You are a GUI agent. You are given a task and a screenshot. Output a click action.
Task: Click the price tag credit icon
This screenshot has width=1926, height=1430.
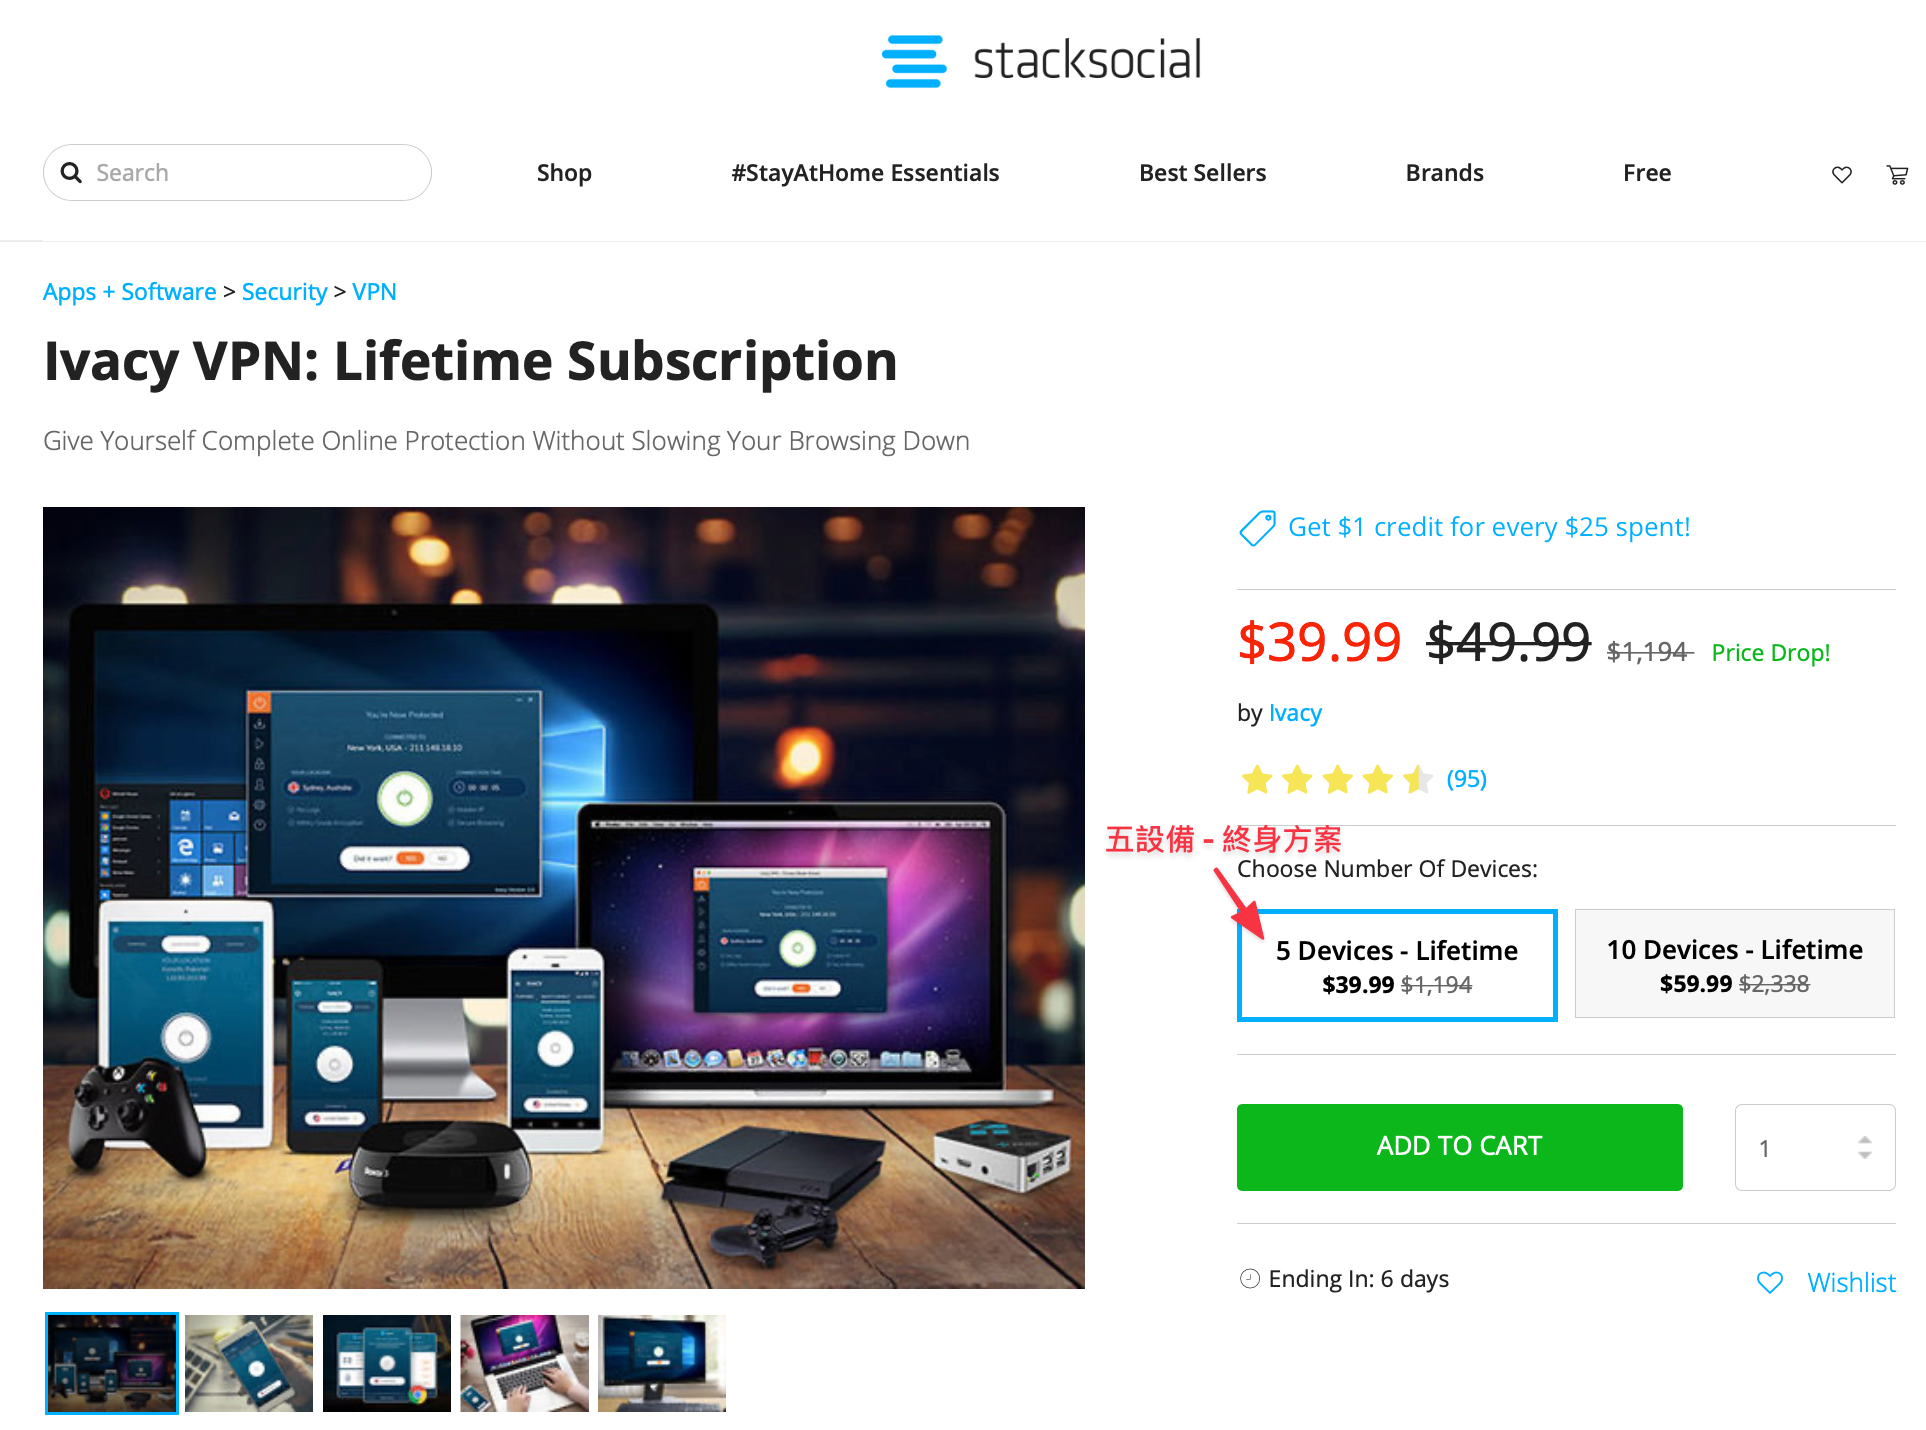pos(1257,527)
